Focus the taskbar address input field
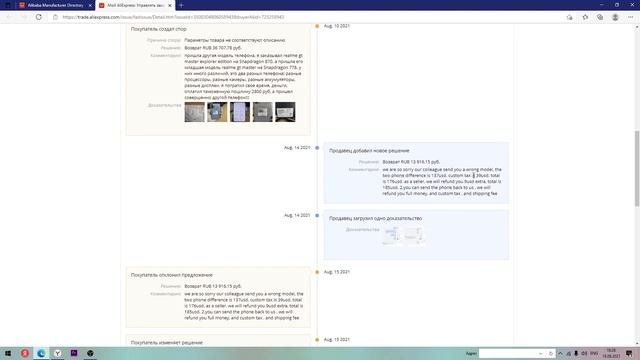This screenshot has height=360, width=640. click(x=508, y=353)
